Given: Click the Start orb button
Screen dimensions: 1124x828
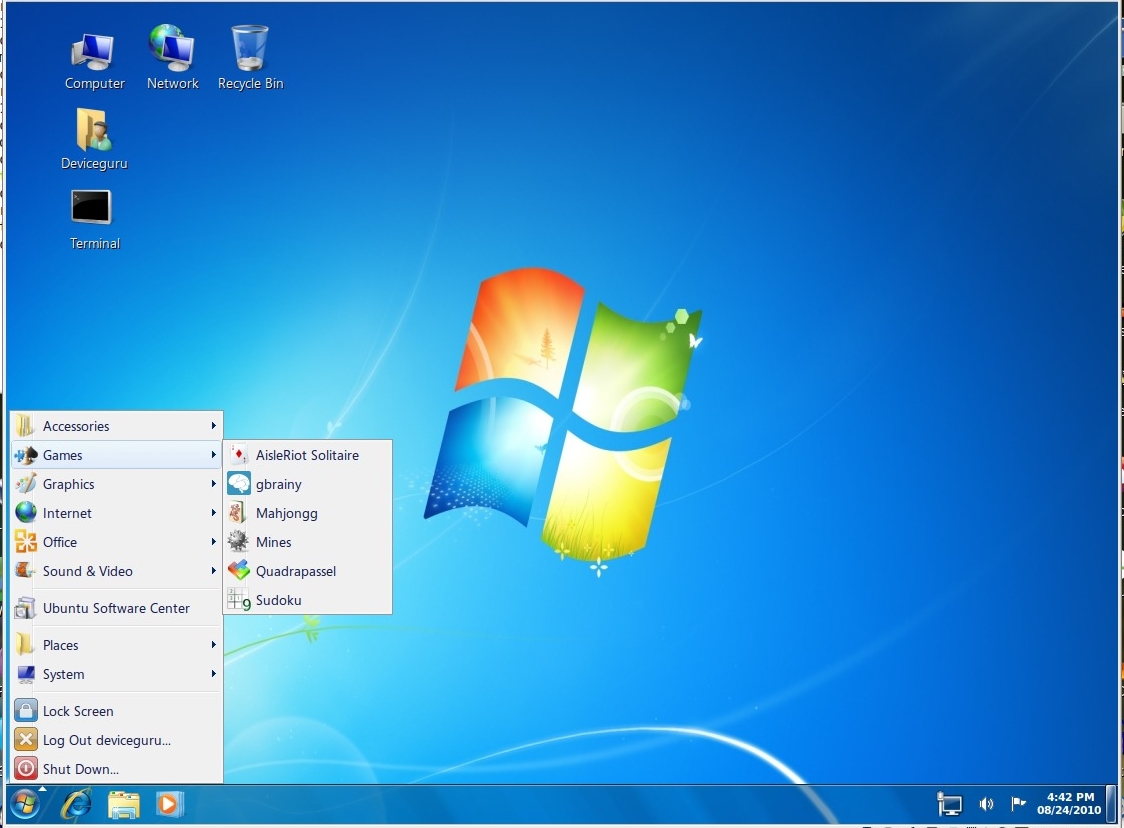Looking at the screenshot, I should pos(25,804).
